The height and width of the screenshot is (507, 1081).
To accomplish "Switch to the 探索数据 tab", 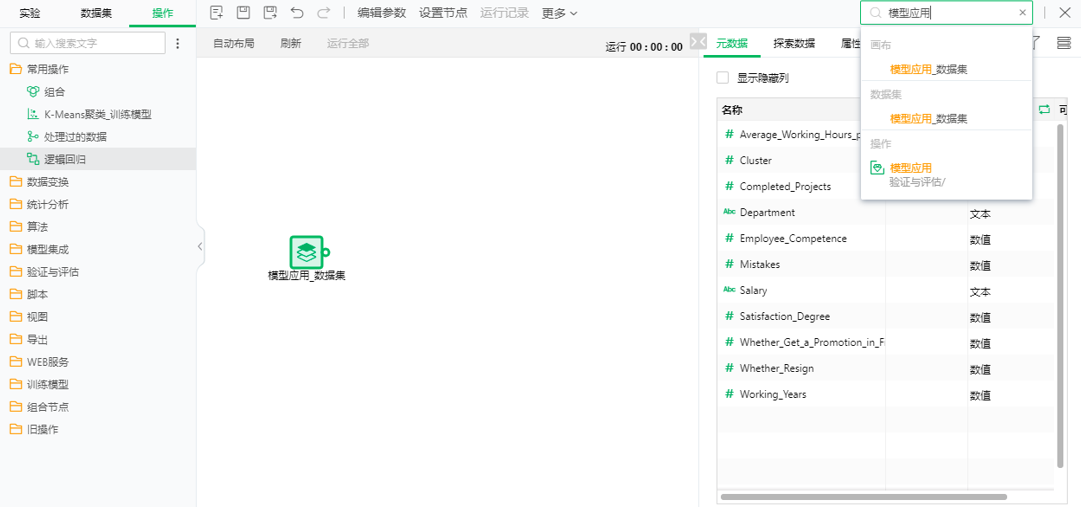I will tap(794, 43).
